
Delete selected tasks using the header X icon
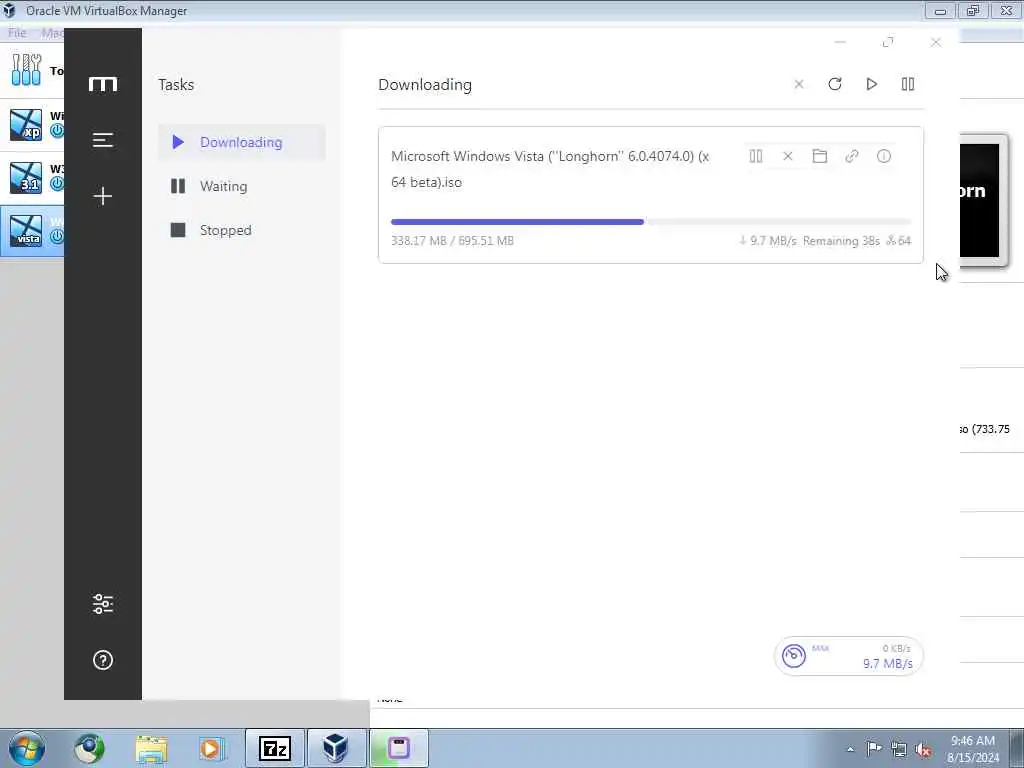tap(799, 84)
